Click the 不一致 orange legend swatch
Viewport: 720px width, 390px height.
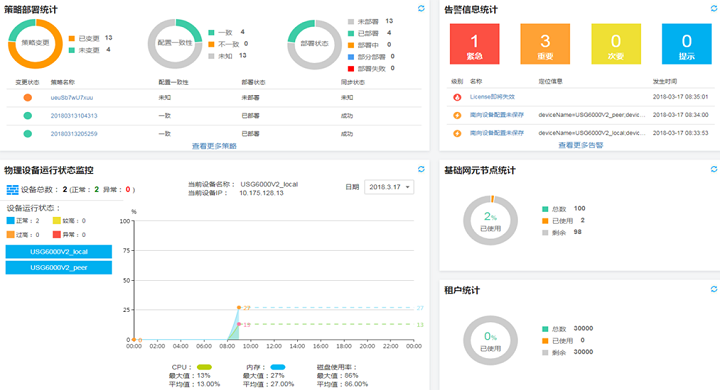pos(211,44)
